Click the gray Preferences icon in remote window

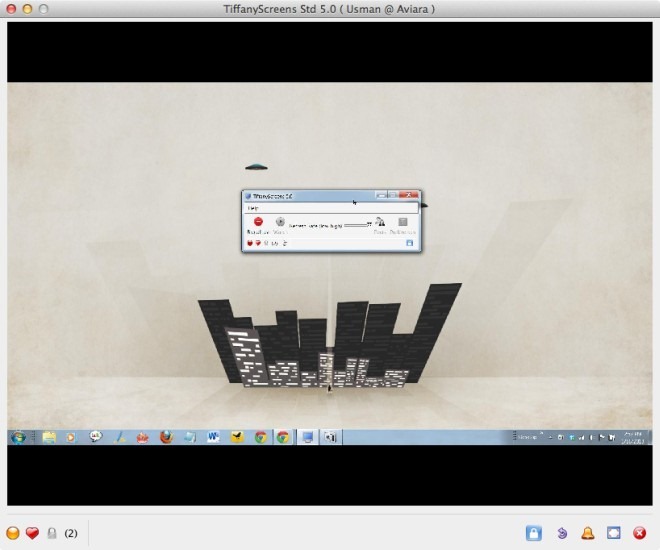[403, 221]
